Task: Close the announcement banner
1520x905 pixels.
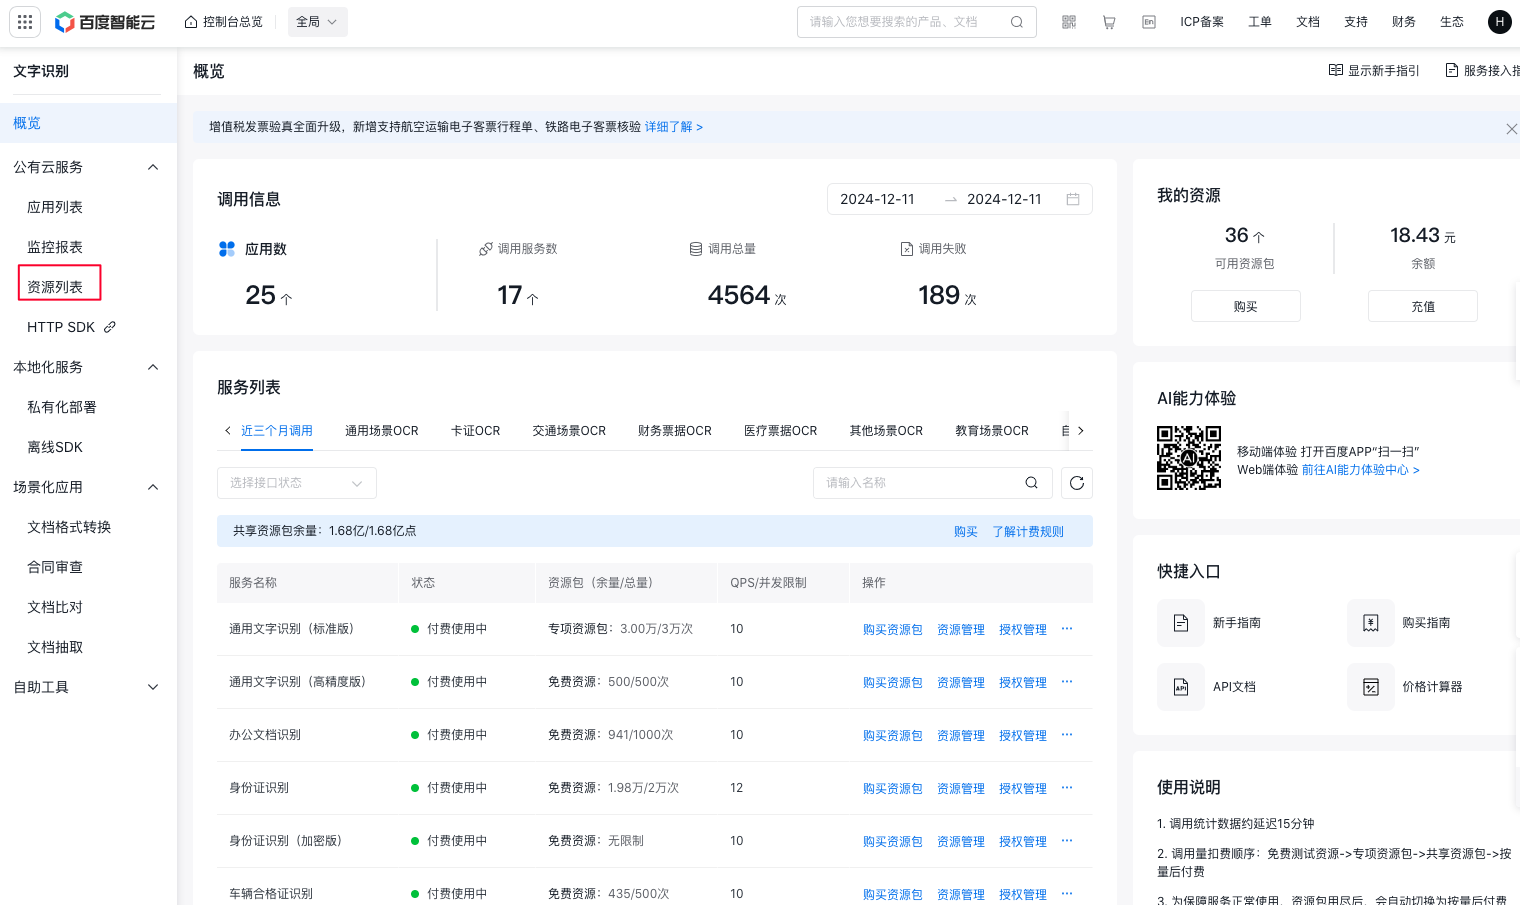Action: click(x=1511, y=129)
